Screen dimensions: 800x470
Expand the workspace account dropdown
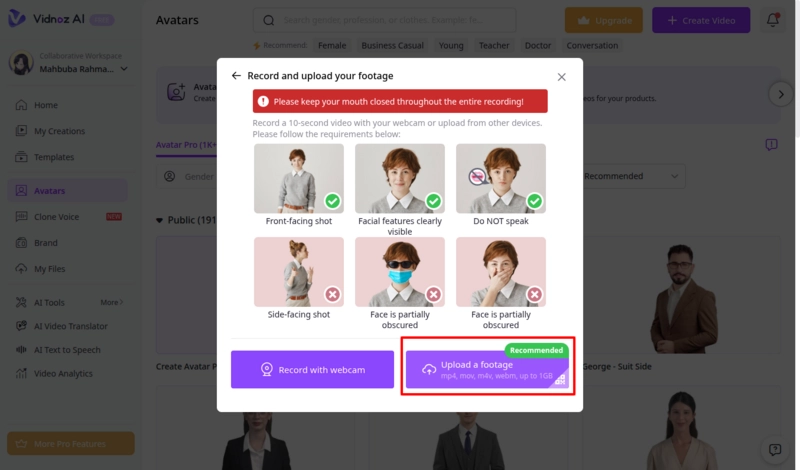tap(124, 69)
